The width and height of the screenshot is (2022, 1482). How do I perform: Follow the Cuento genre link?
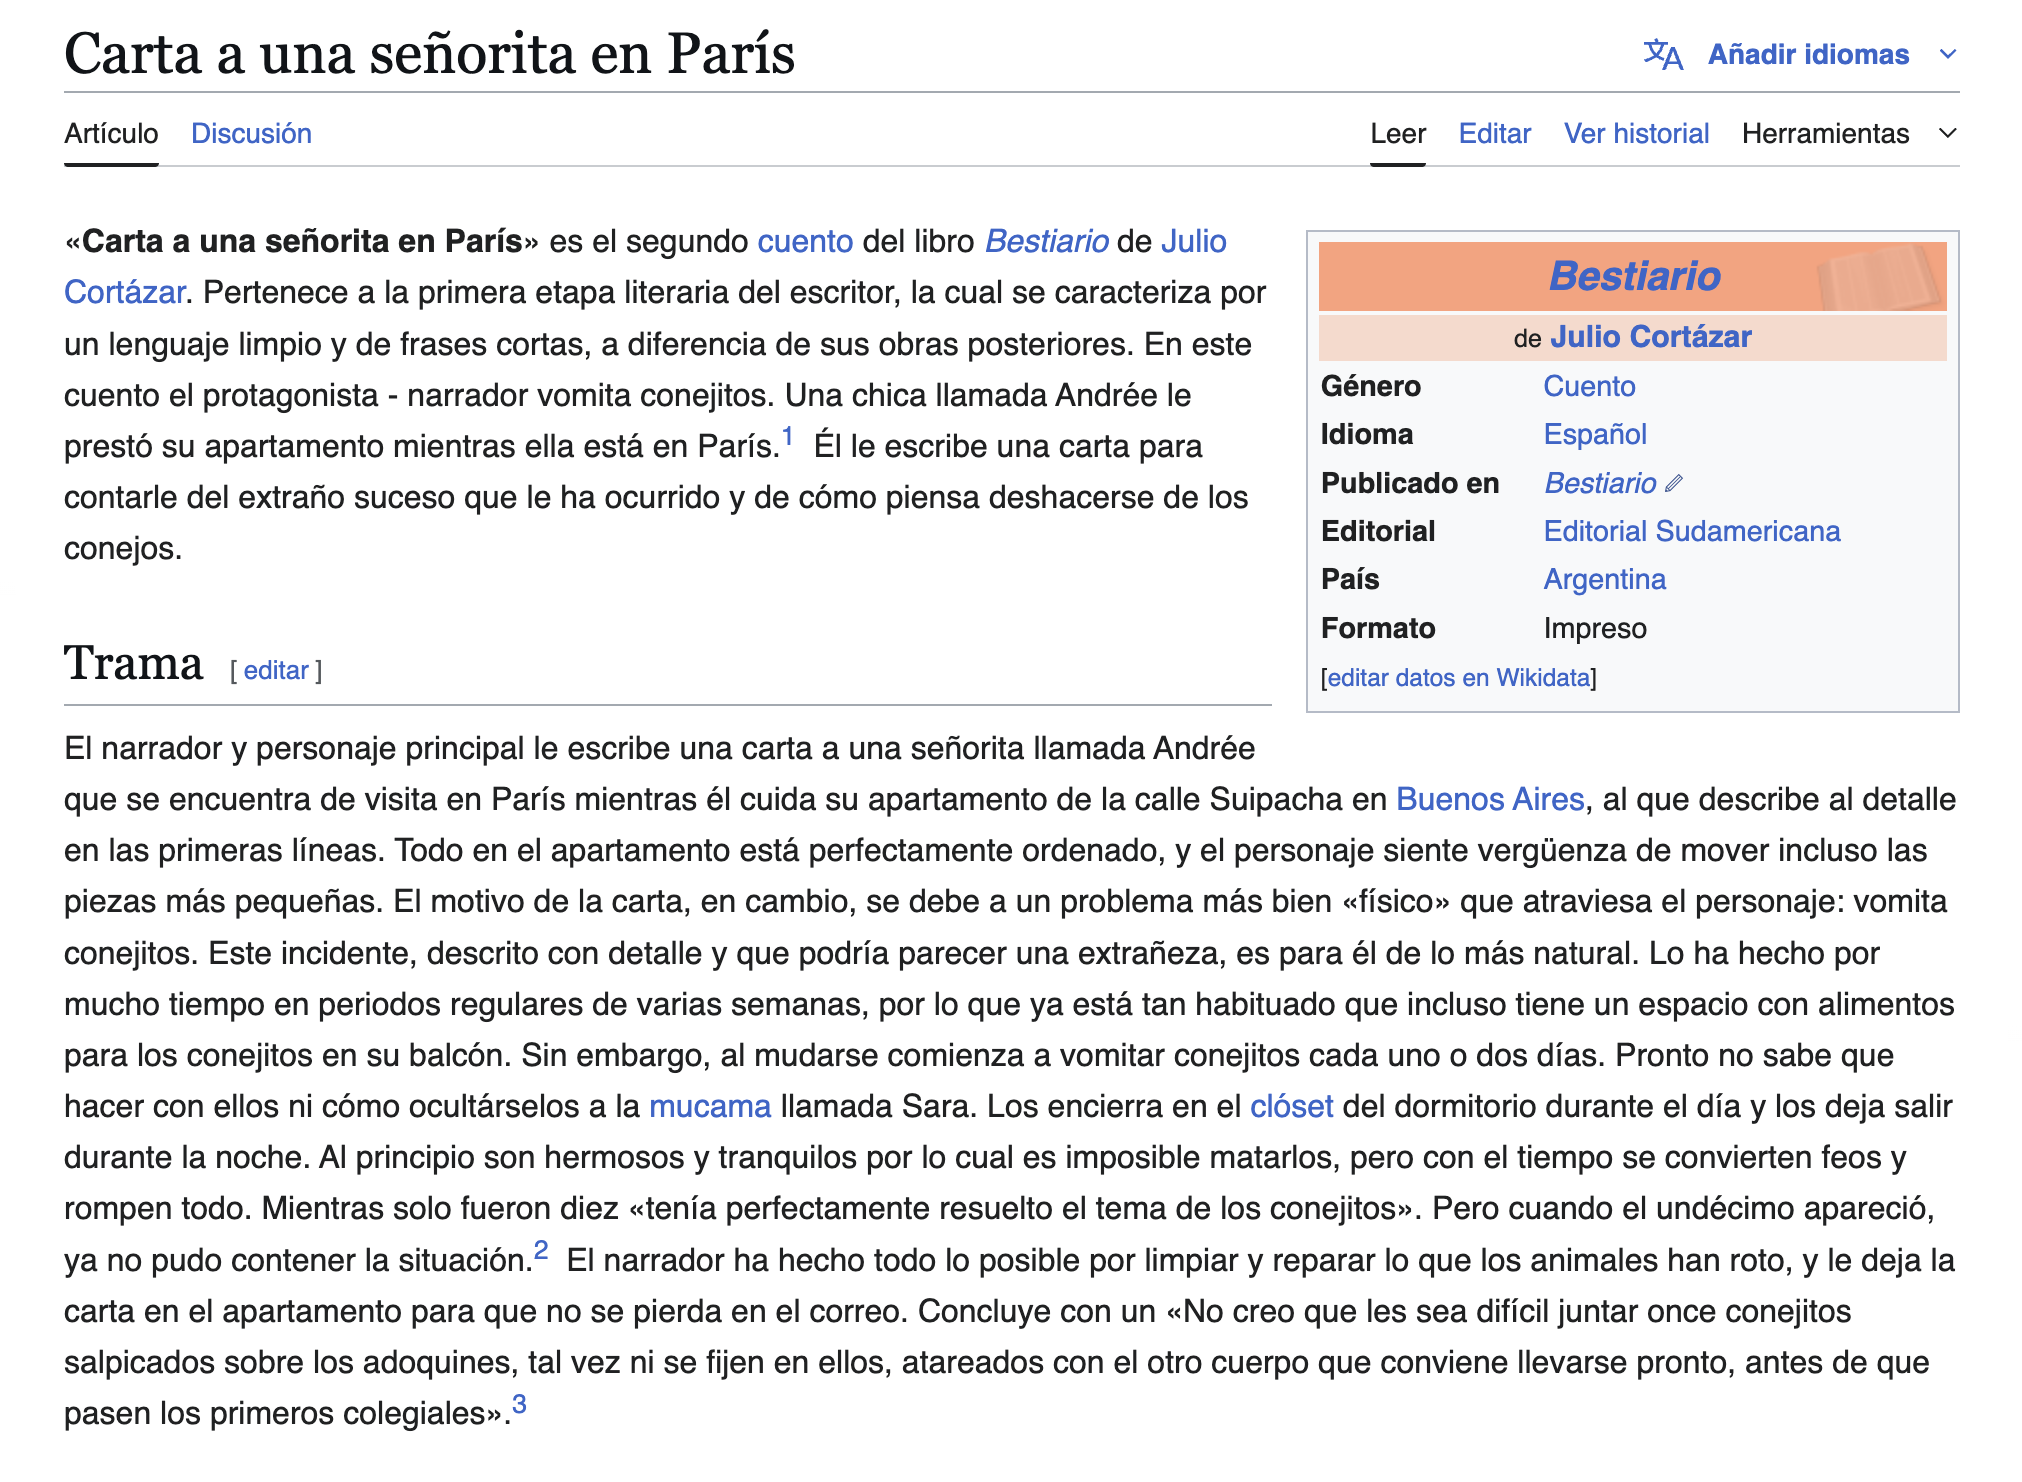(1589, 386)
